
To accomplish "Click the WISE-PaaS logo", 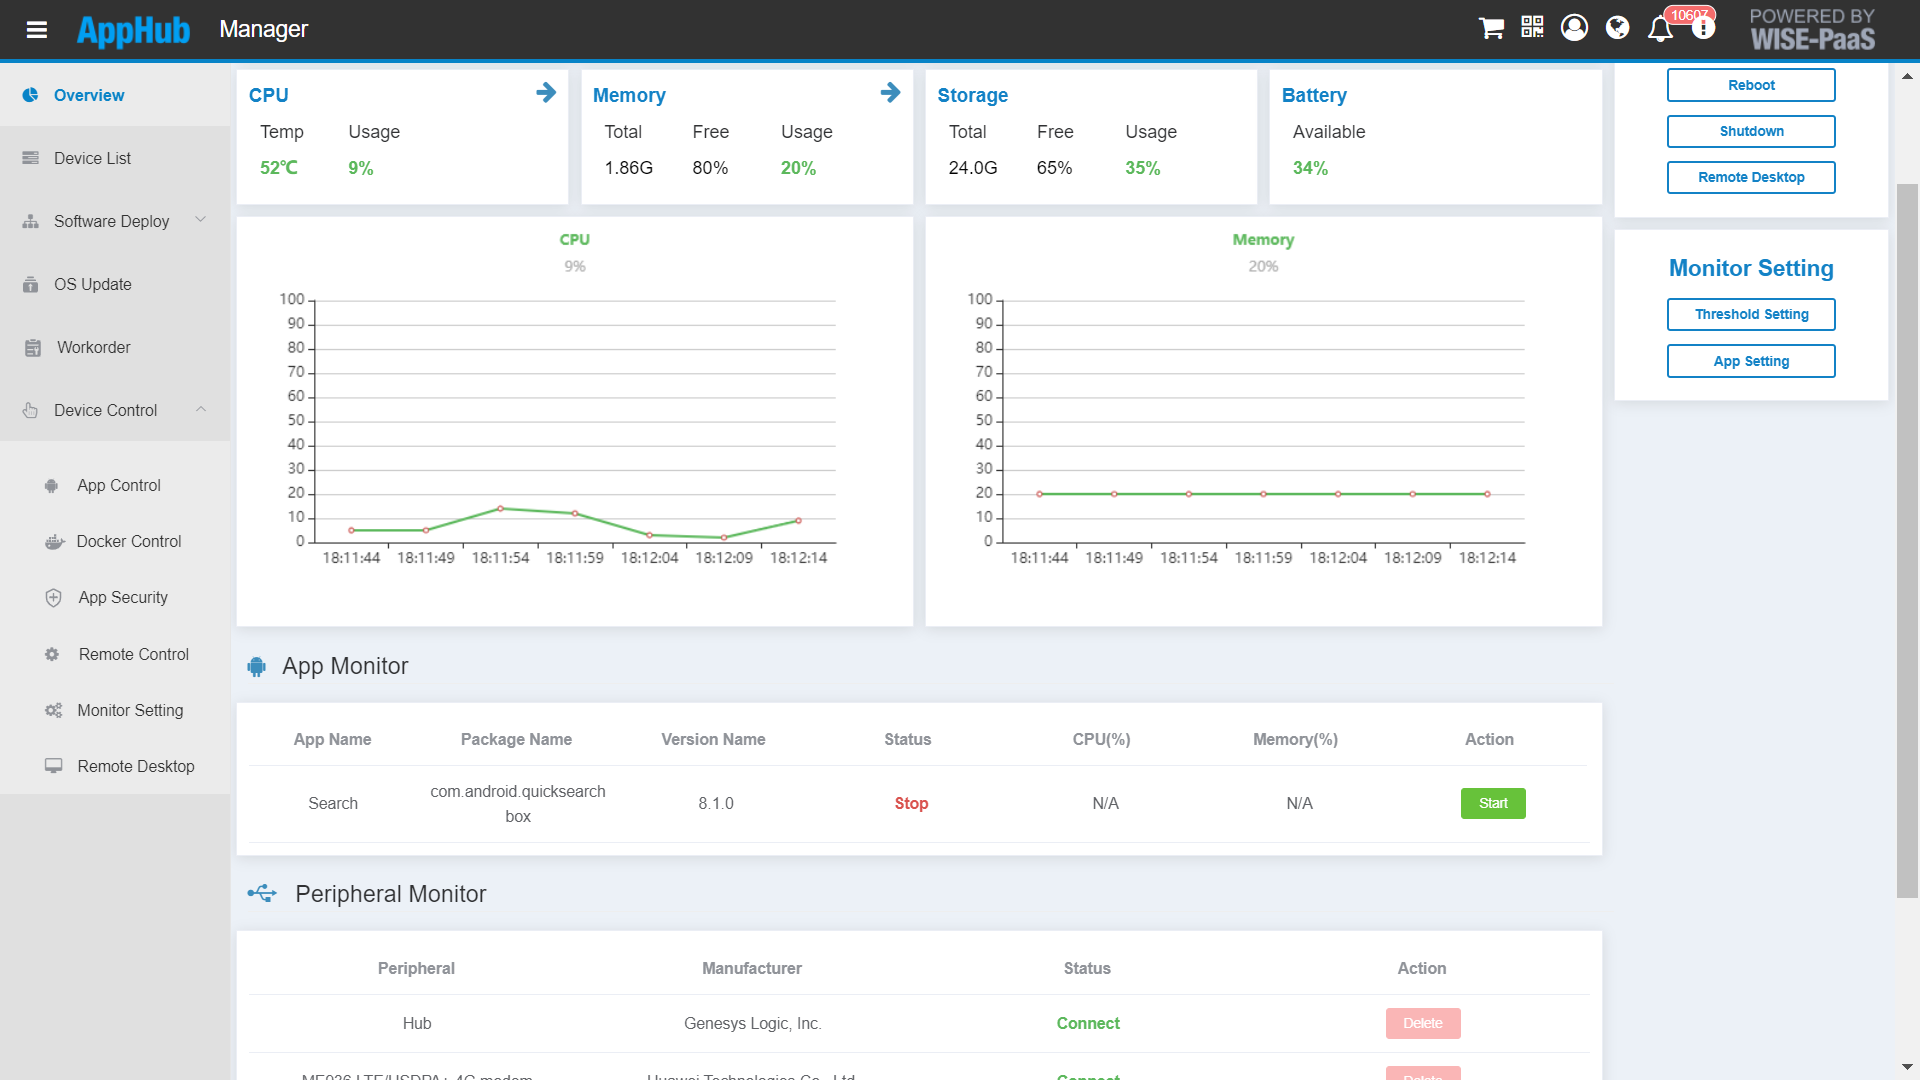I will coord(1812,30).
